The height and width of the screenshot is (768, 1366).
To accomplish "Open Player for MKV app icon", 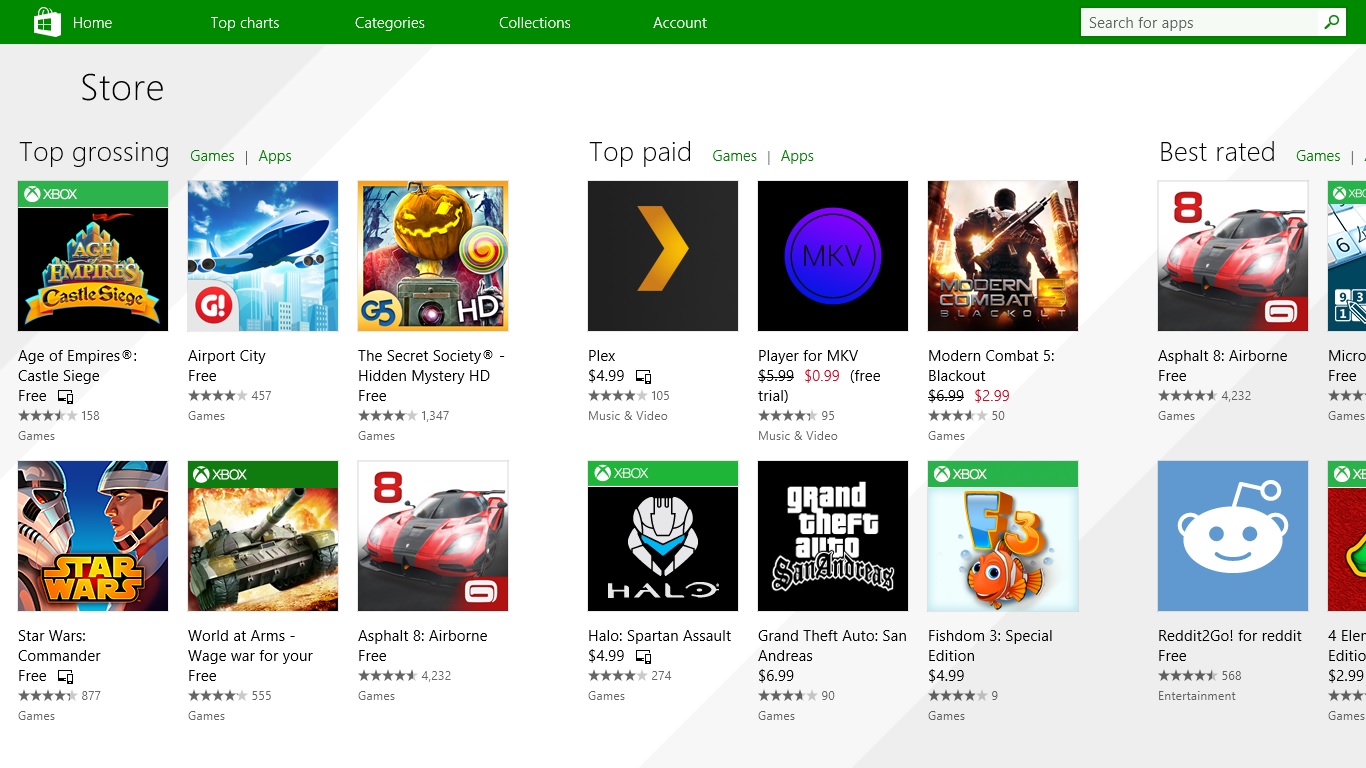I will tap(833, 256).
